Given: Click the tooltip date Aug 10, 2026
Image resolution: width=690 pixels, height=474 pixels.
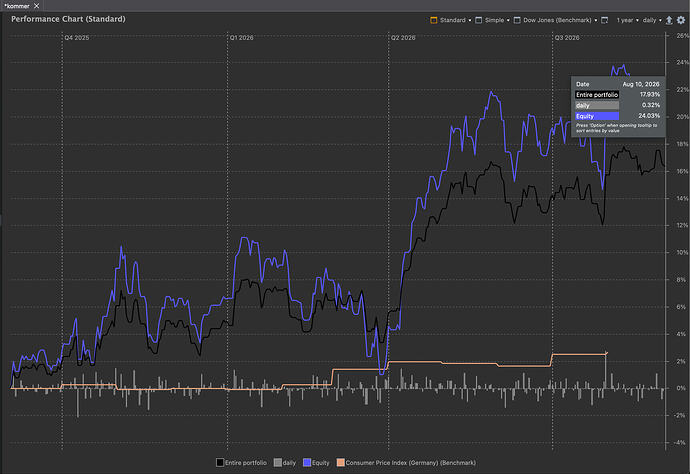Looking at the screenshot, I should click(641, 84).
